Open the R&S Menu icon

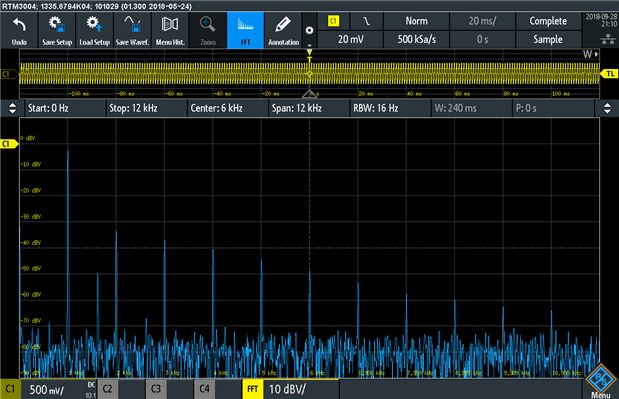pos(601,382)
